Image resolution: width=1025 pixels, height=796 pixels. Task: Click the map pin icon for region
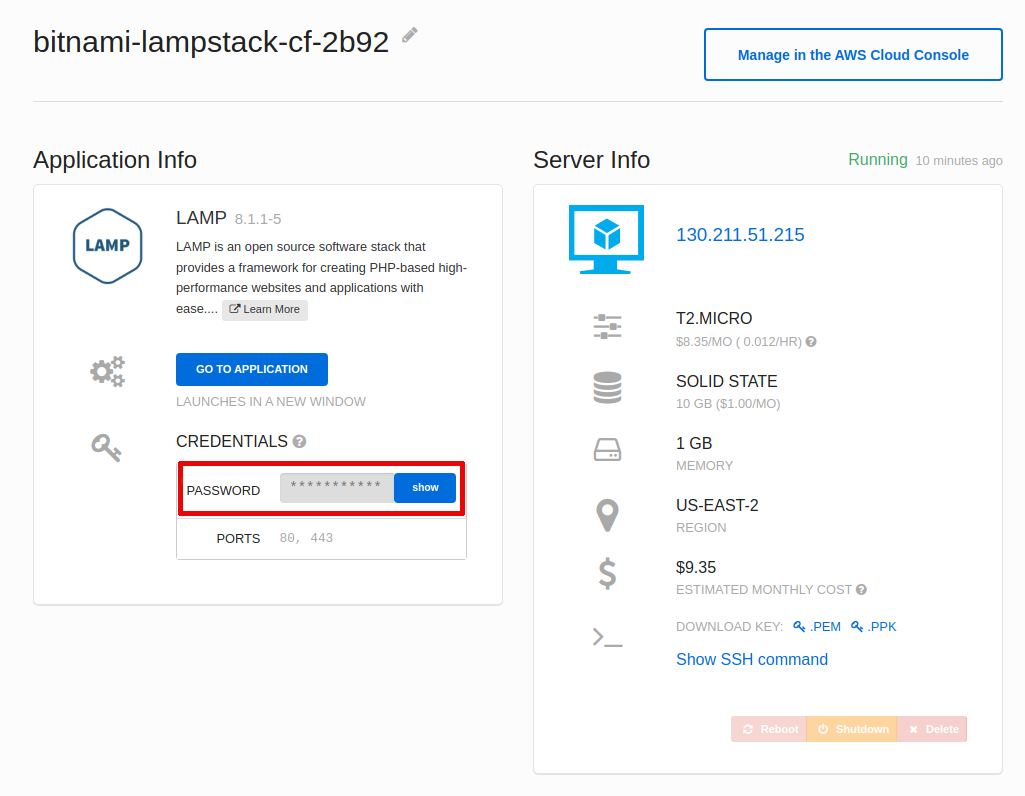(607, 515)
